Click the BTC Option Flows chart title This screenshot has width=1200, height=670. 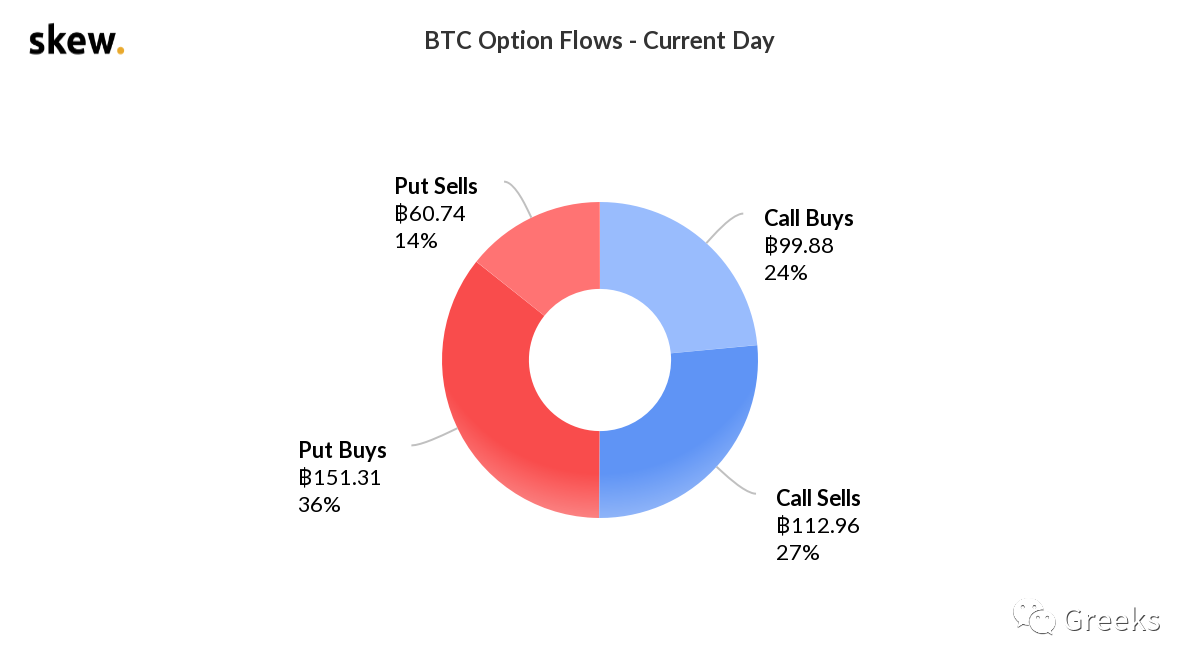(x=599, y=41)
